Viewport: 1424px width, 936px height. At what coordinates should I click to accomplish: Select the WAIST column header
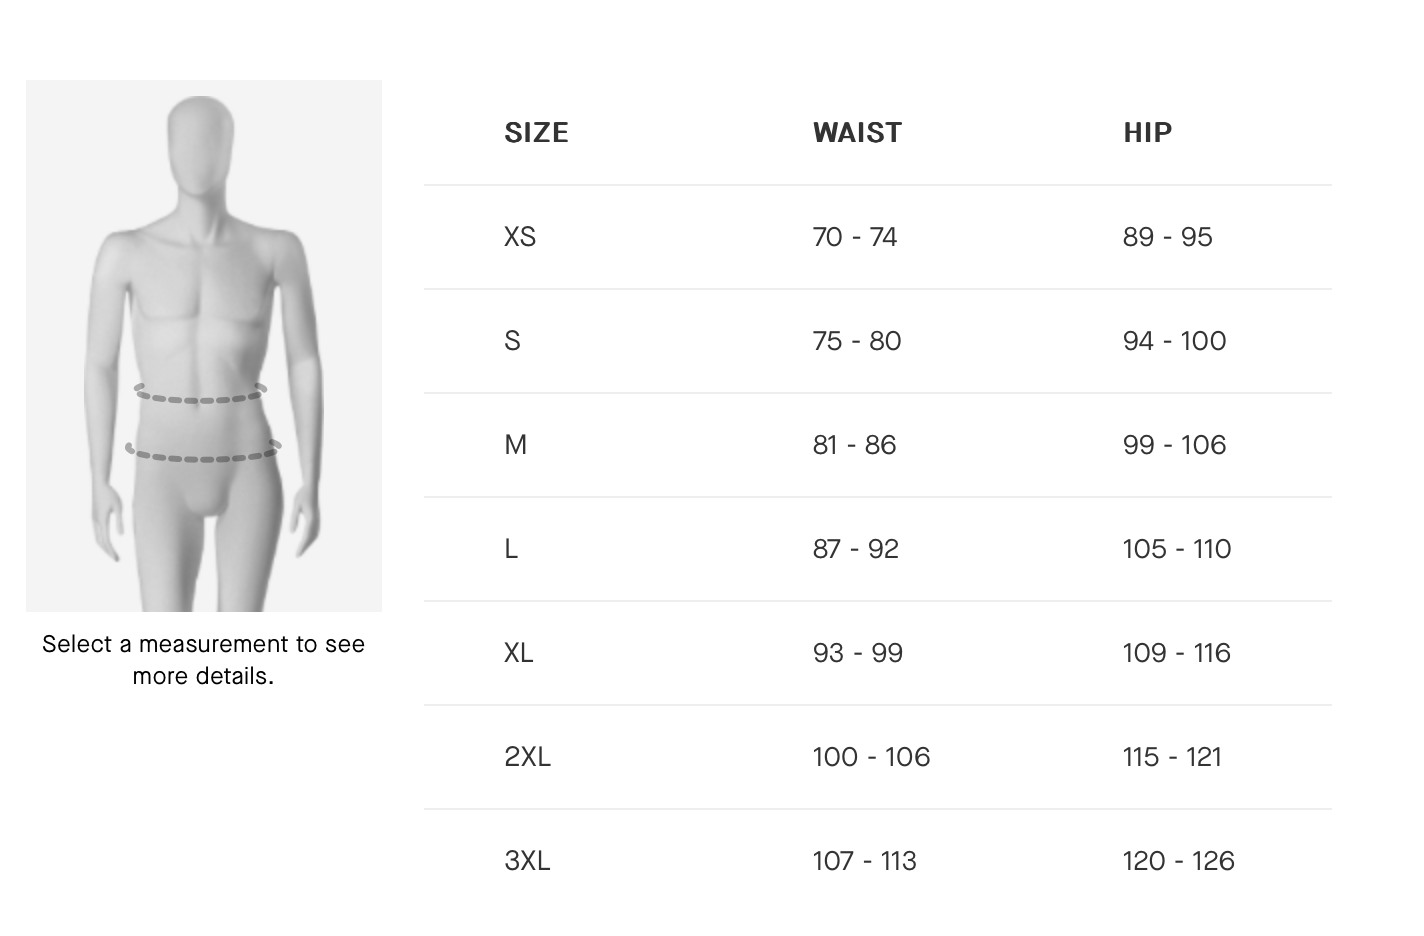tap(857, 133)
